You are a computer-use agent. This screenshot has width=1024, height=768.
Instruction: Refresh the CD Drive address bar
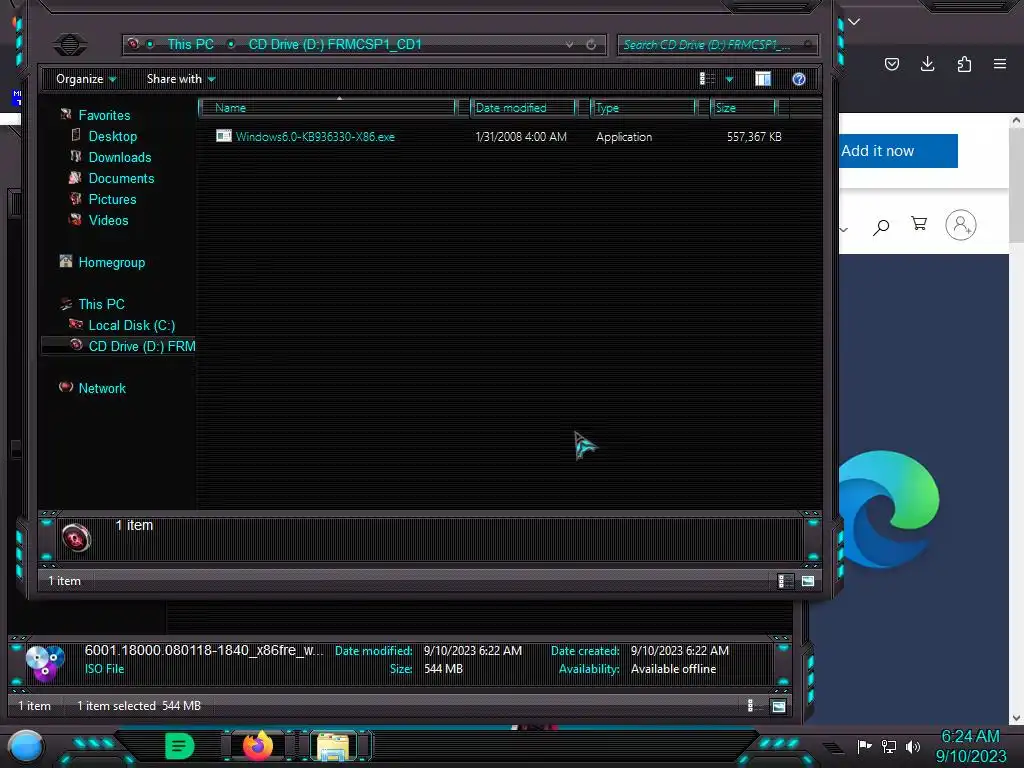pyautogui.click(x=591, y=44)
